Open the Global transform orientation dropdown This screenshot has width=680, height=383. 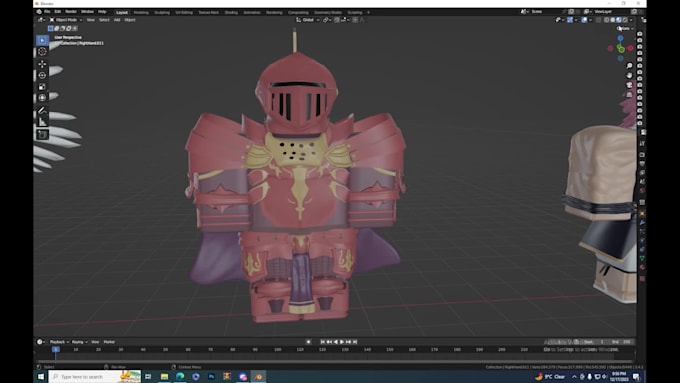point(308,20)
